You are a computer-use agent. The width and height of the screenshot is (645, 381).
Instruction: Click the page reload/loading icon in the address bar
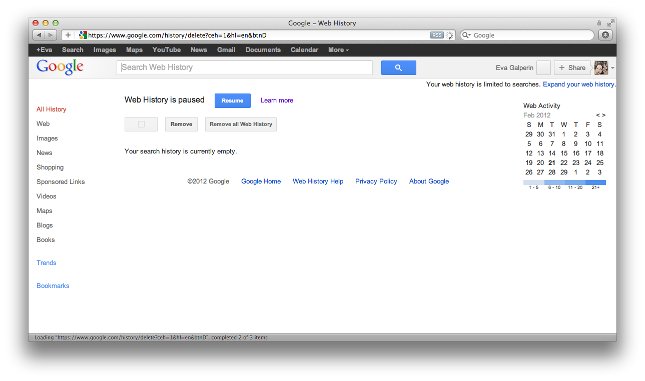tap(450, 35)
